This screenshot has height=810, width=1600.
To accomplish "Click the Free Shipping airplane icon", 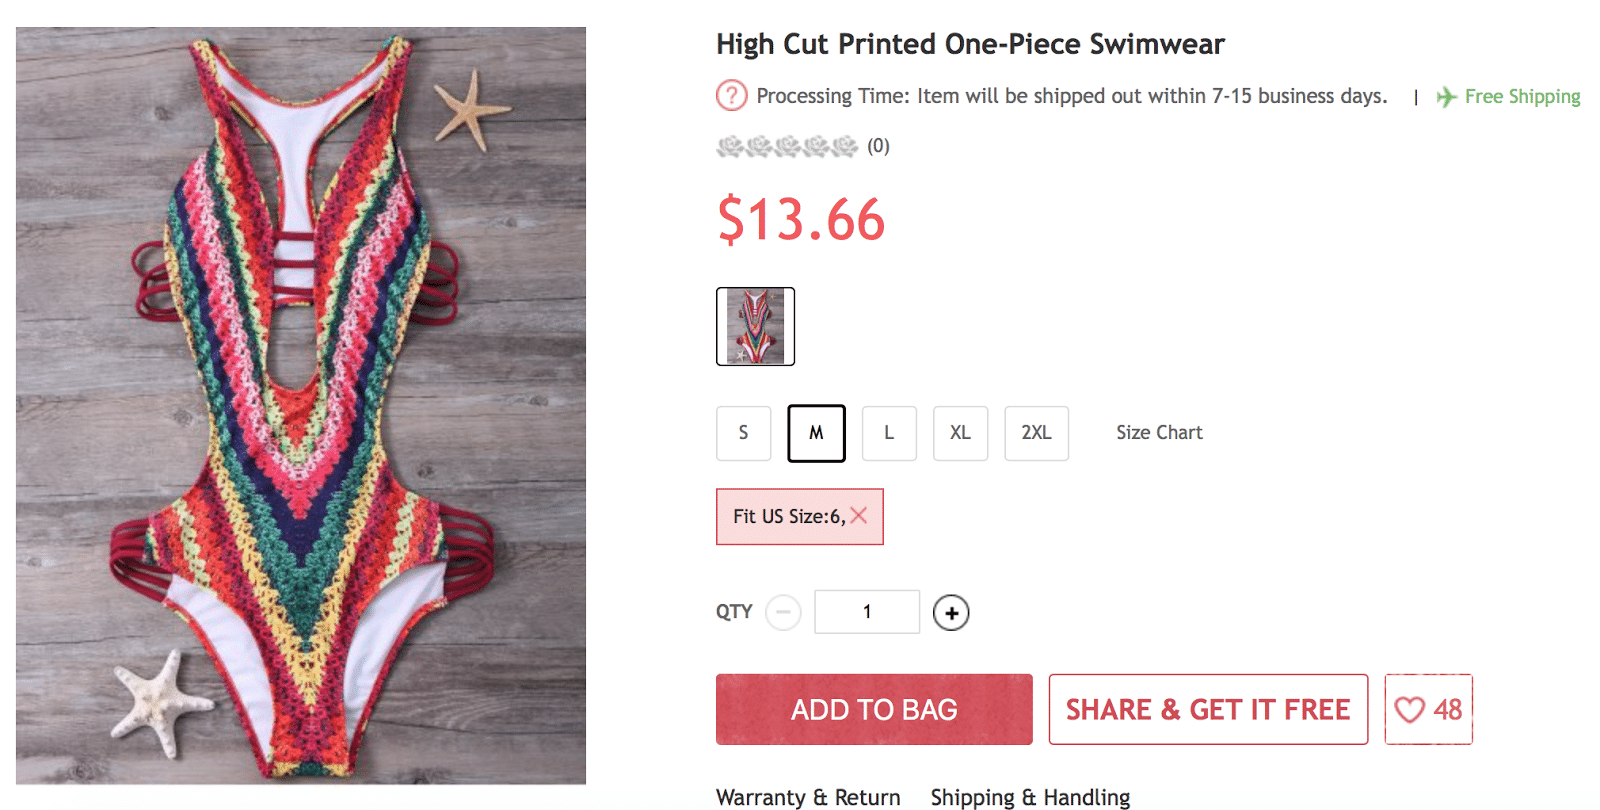I will coord(1446,97).
